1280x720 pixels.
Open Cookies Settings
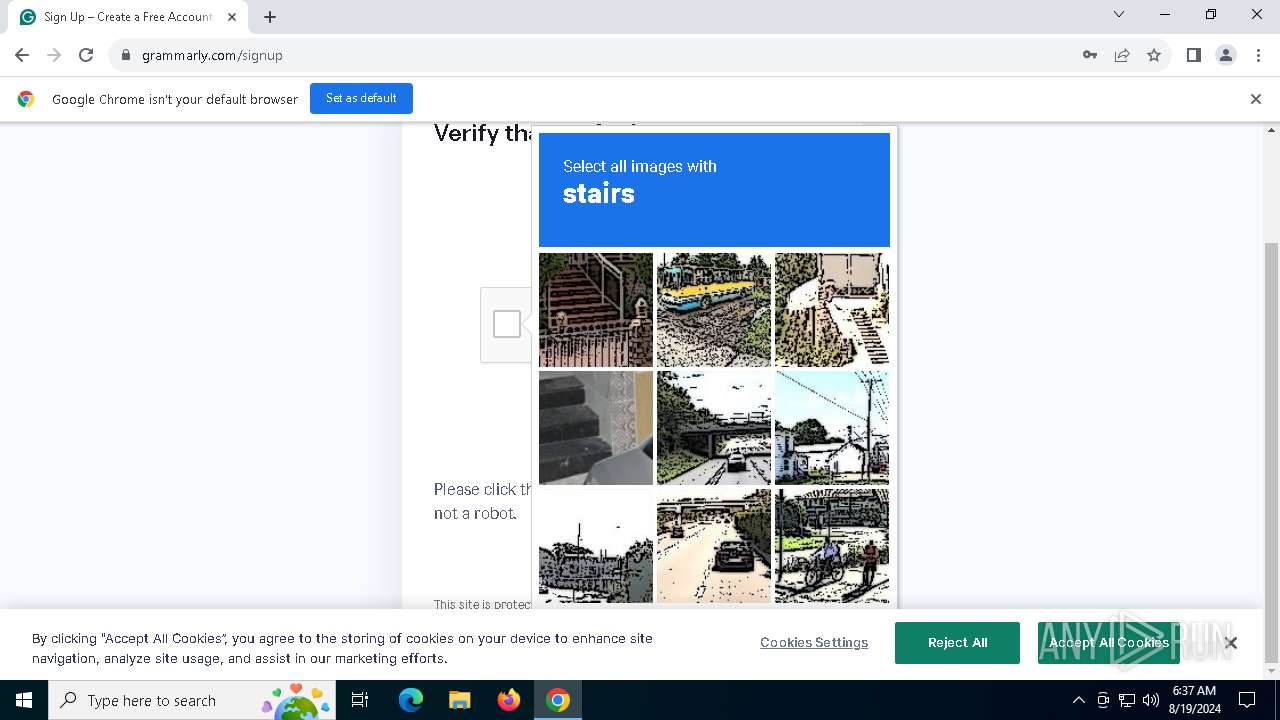point(814,642)
